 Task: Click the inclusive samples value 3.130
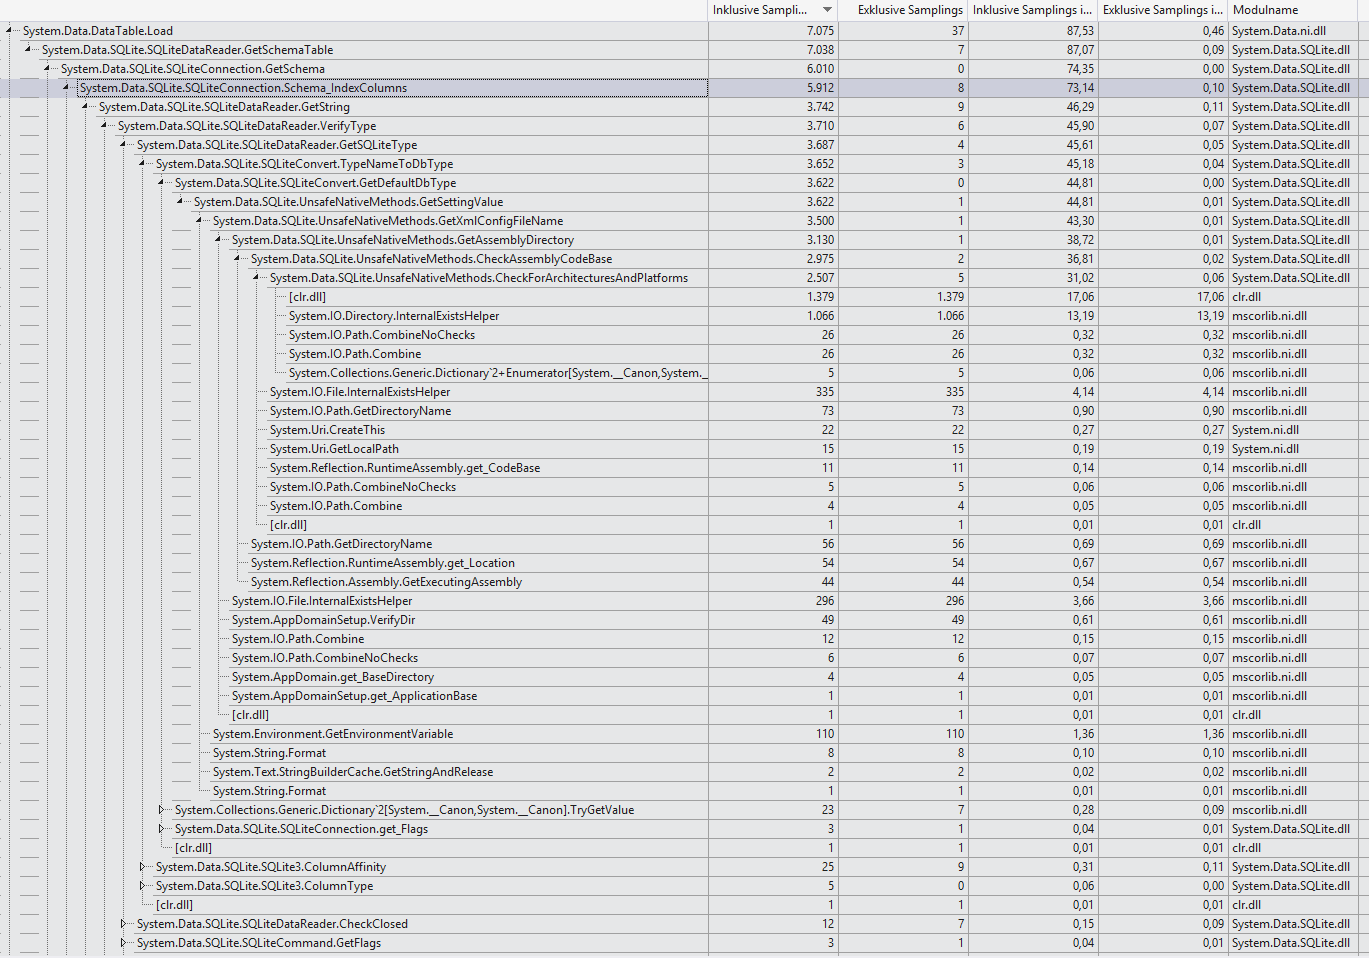click(x=820, y=240)
